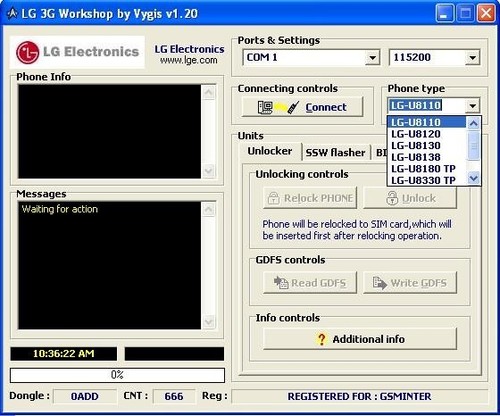Click the LG Electronics logo
Screen dimensions: 500x416
pos(77,52)
